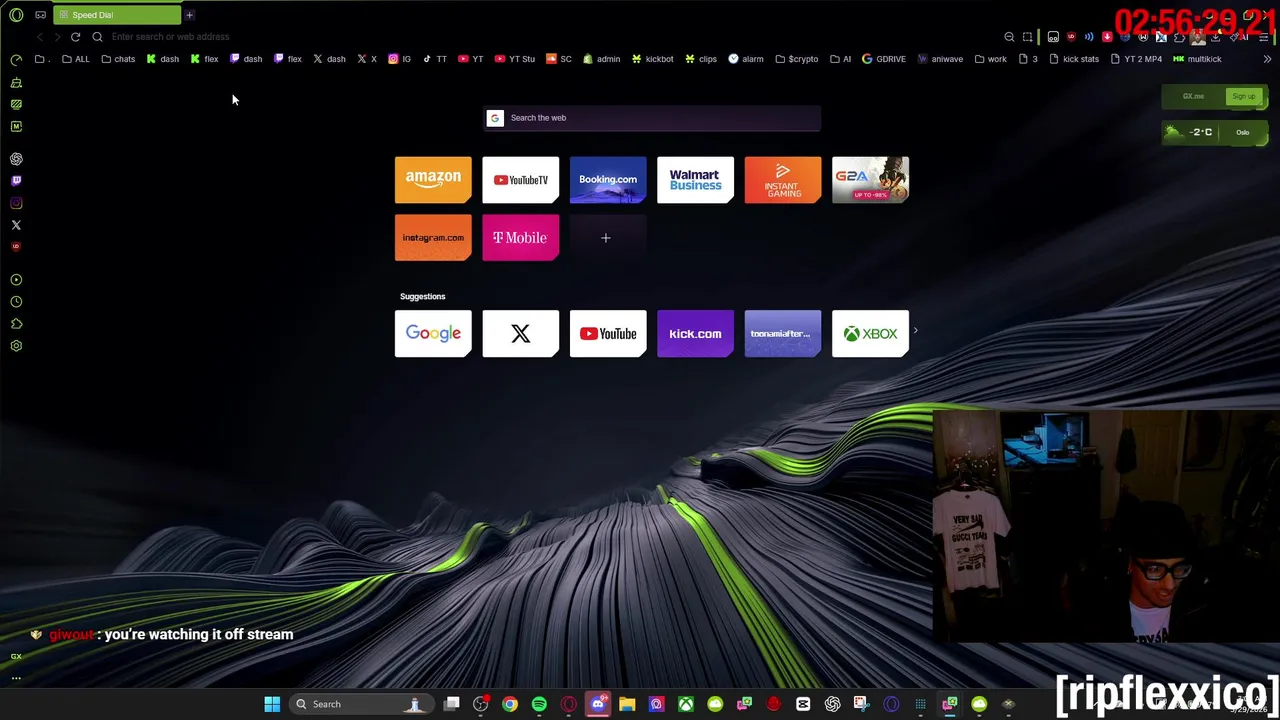Screen dimensions: 1280x720
Task: Open the Twitch dash bookmark
Action: 246,59
